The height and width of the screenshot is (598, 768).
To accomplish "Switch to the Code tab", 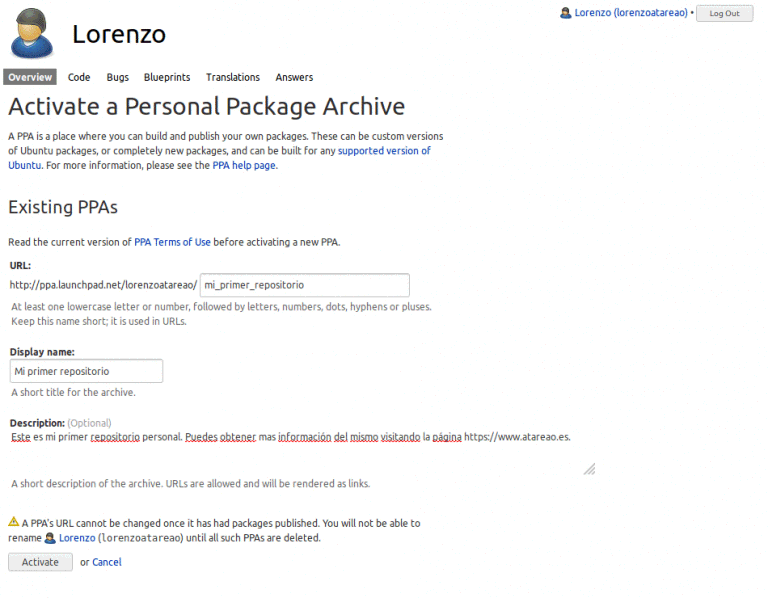I will pos(79,77).
